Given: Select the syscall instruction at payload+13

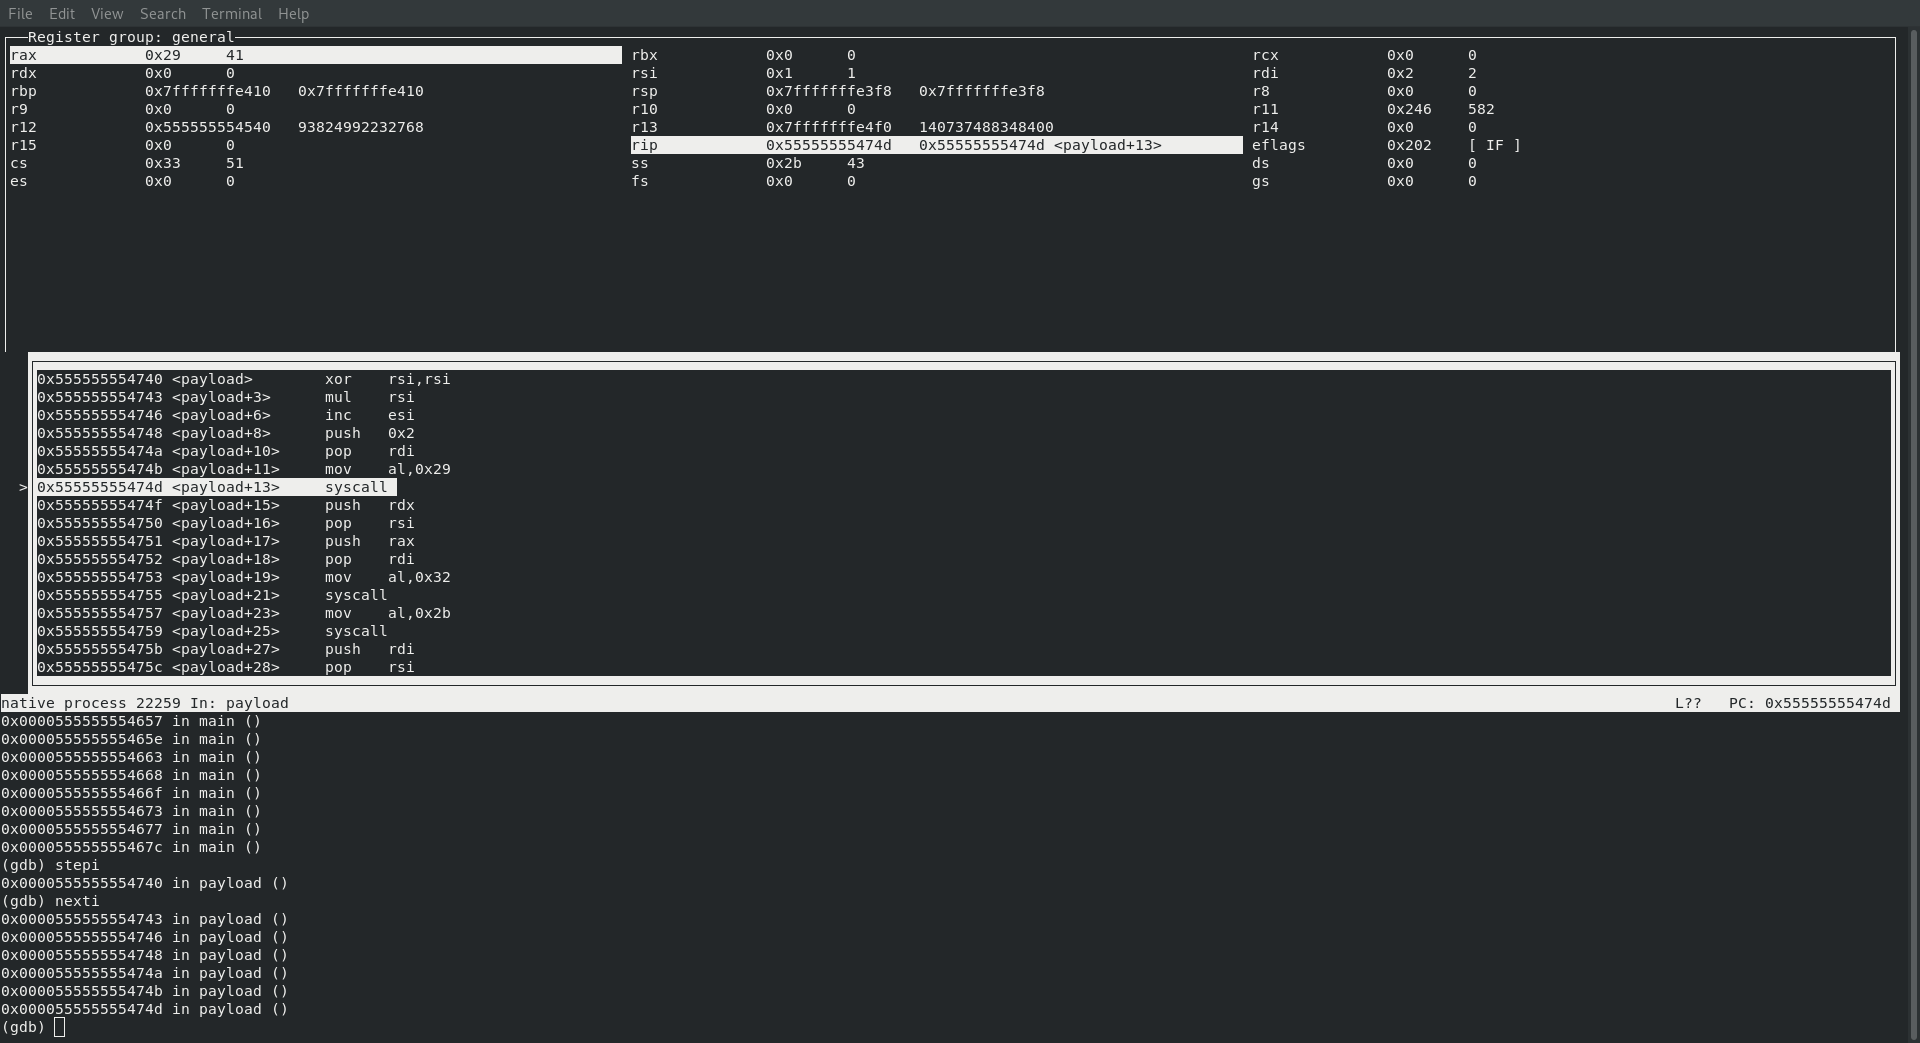Looking at the screenshot, I should tap(356, 487).
